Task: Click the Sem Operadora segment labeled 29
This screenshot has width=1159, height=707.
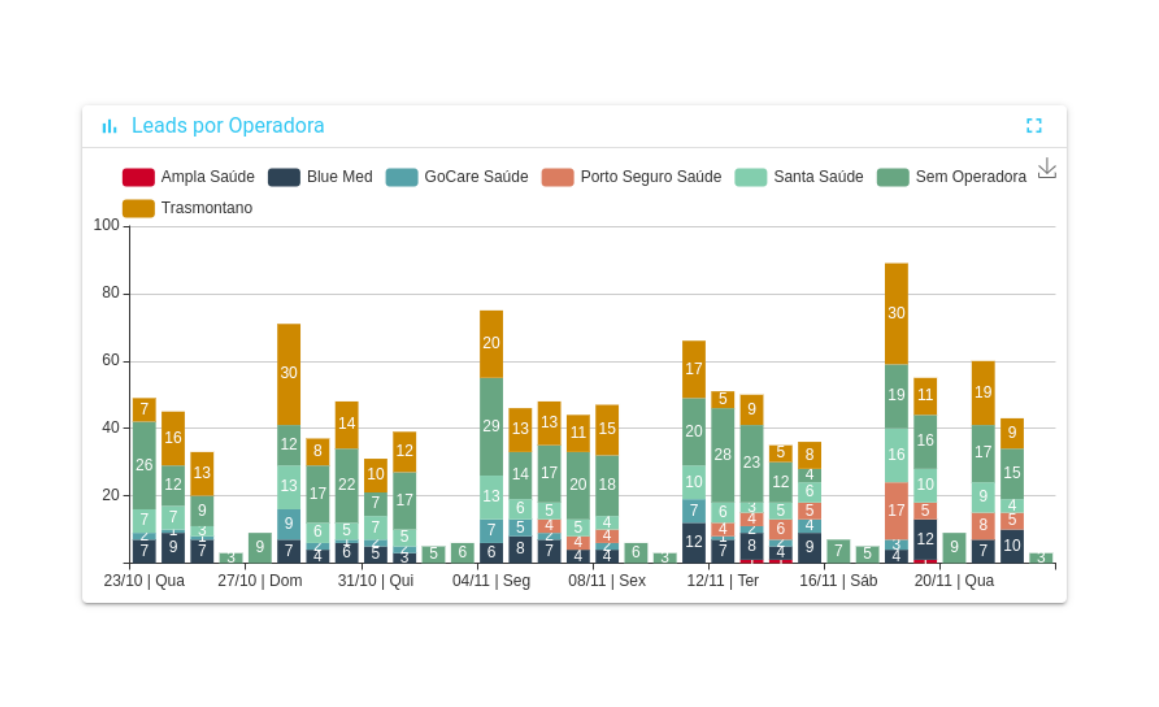Action: click(x=491, y=426)
